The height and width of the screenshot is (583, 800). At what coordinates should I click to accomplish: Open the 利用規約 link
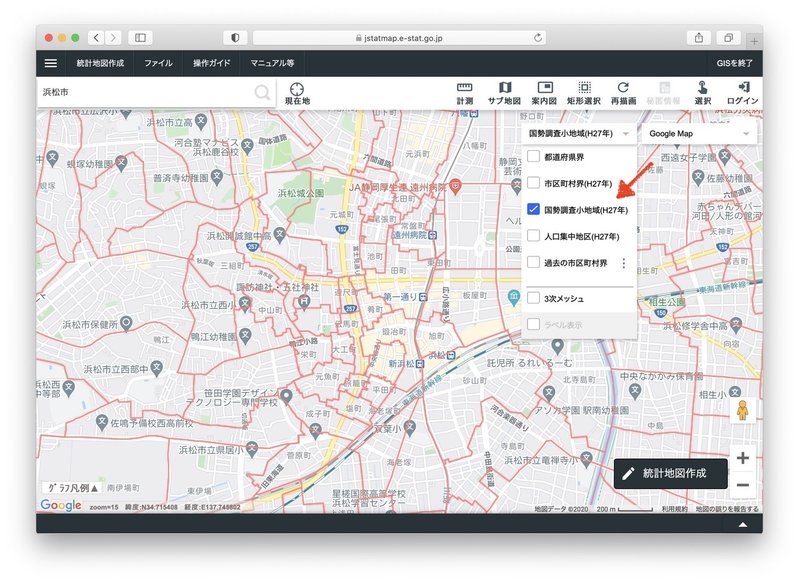coord(674,509)
